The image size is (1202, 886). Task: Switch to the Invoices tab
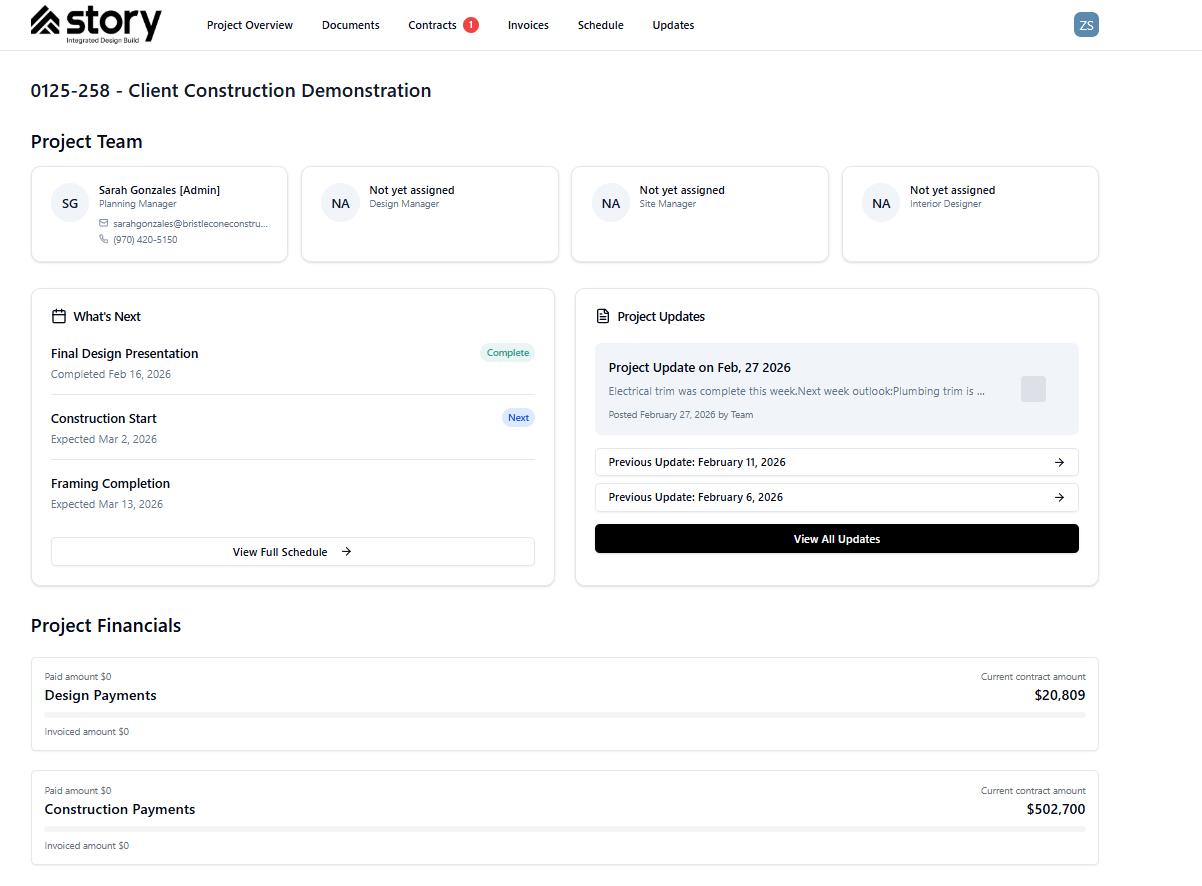(528, 25)
